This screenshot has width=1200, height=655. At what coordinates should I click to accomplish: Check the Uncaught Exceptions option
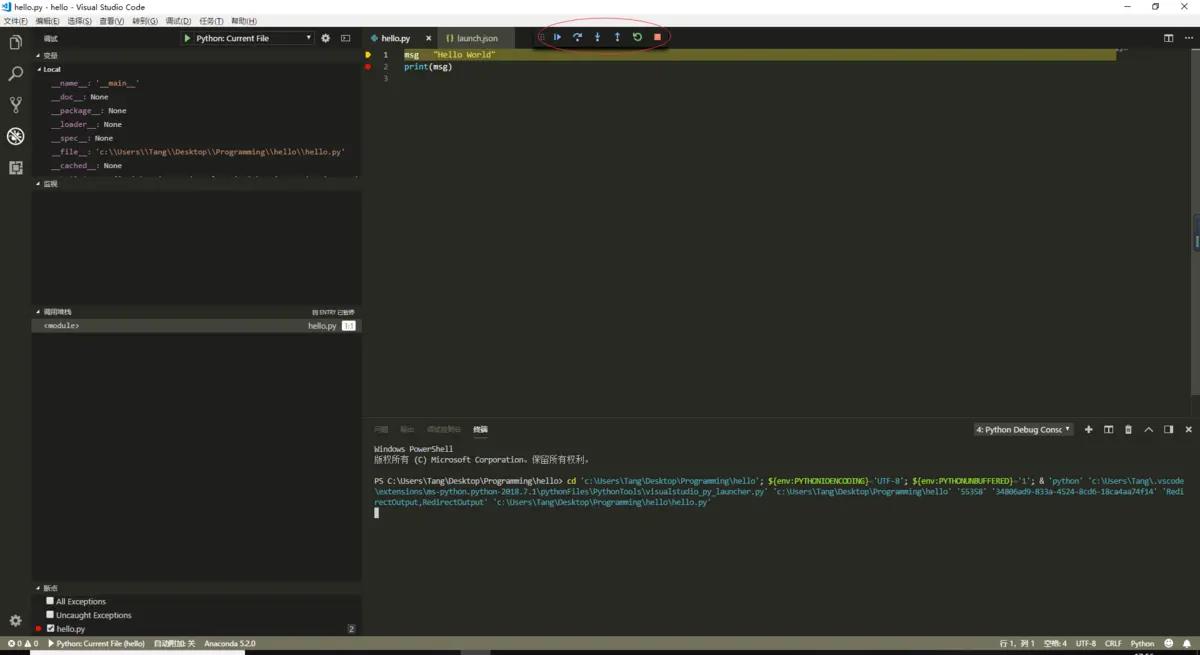(50, 615)
